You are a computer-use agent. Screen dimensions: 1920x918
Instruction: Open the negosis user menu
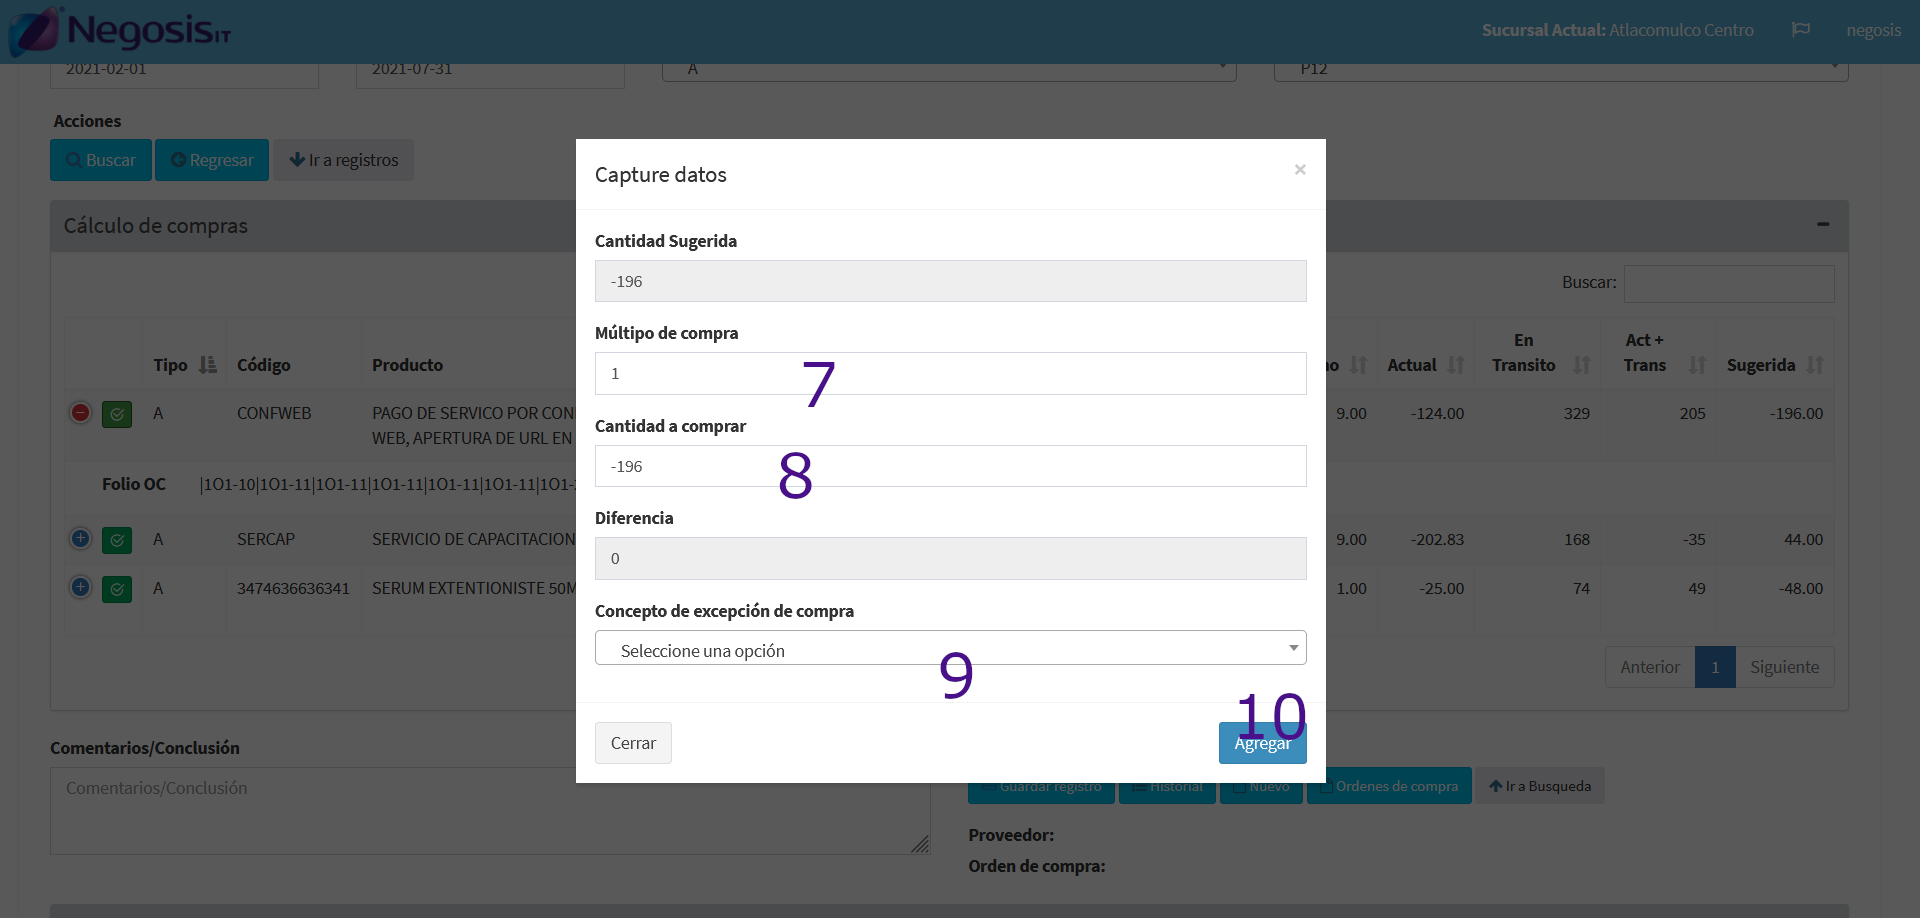click(1873, 30)
